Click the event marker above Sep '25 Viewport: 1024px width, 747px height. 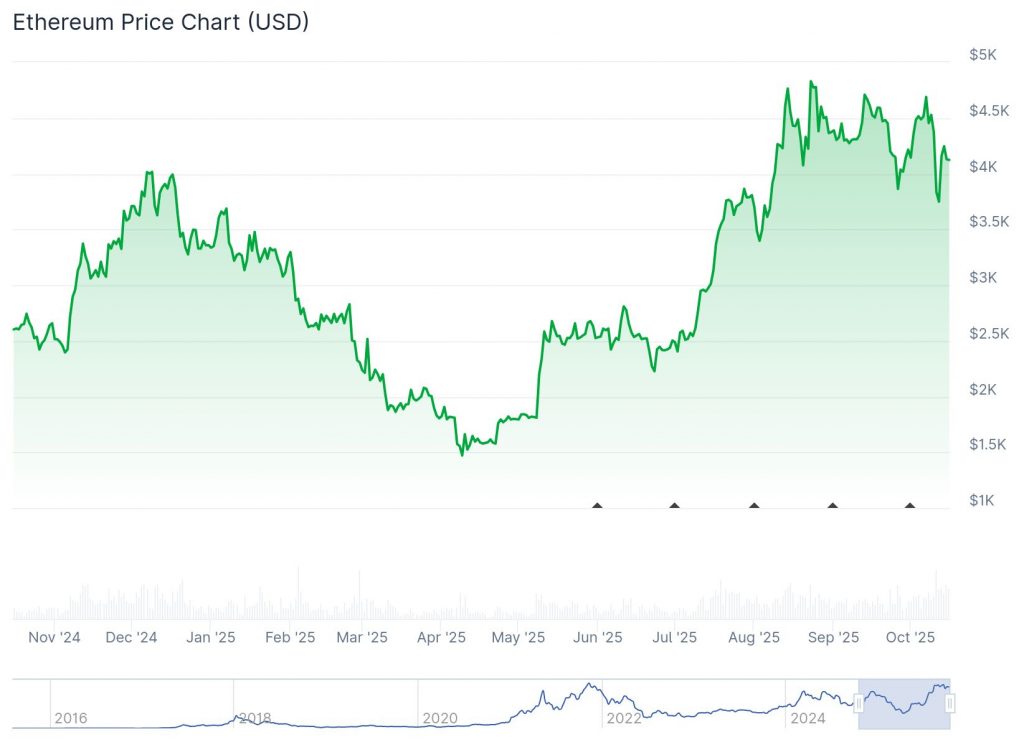[x=833, y=506]
